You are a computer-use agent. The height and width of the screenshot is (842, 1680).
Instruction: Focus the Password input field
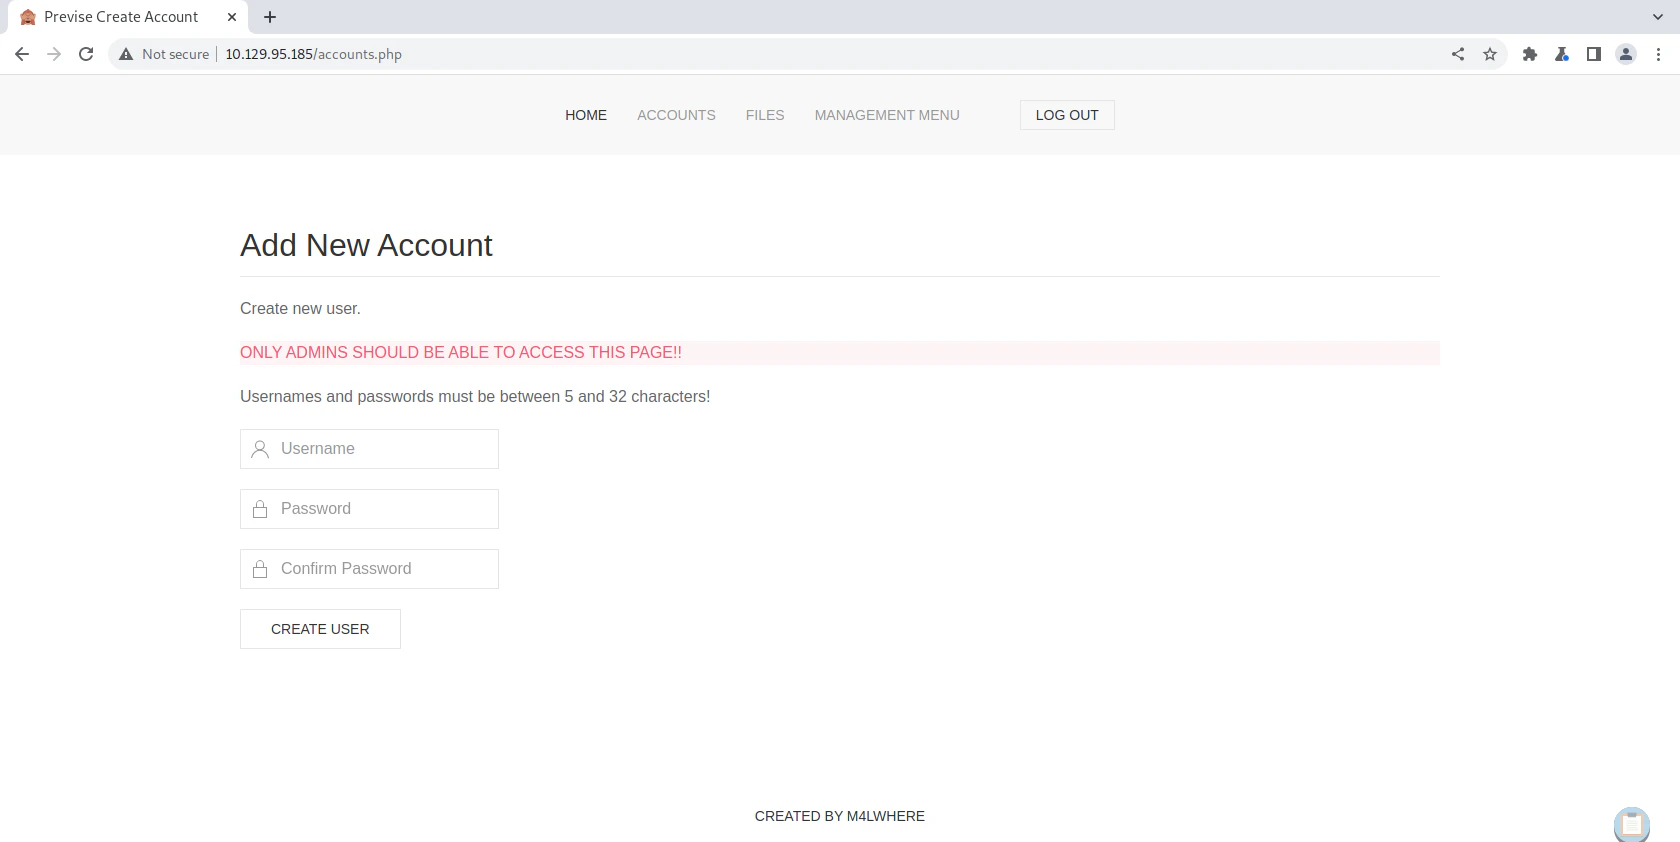(369, 509)
